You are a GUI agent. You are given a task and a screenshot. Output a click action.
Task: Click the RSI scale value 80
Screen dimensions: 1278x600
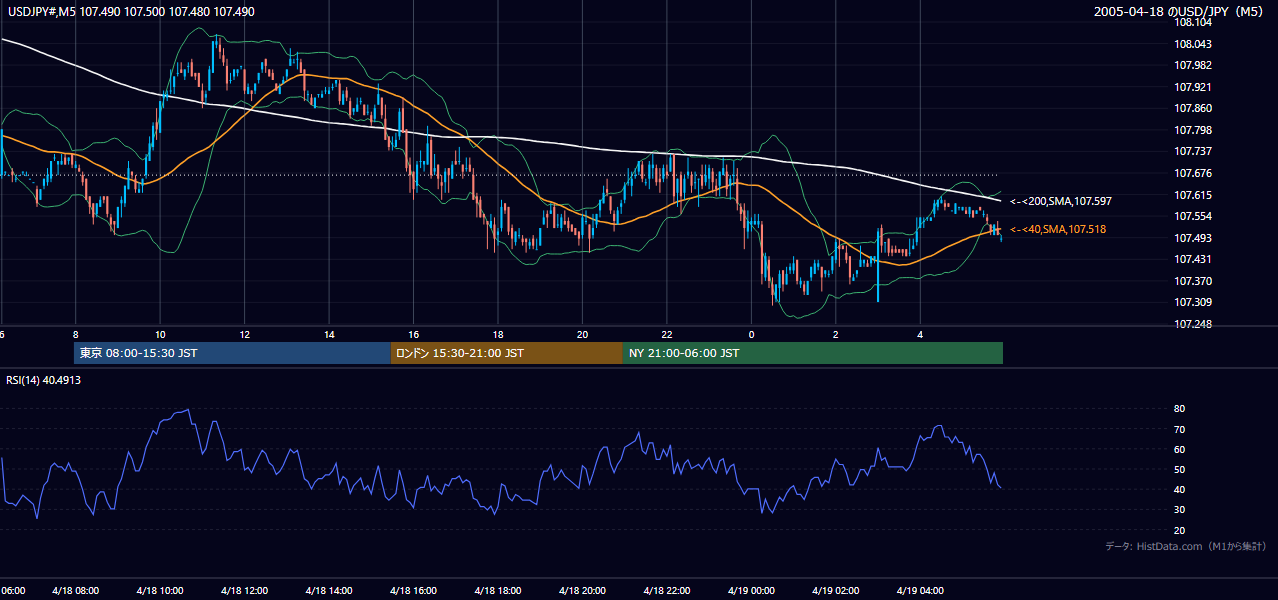pyautogui.click(x=1180, y=409)
